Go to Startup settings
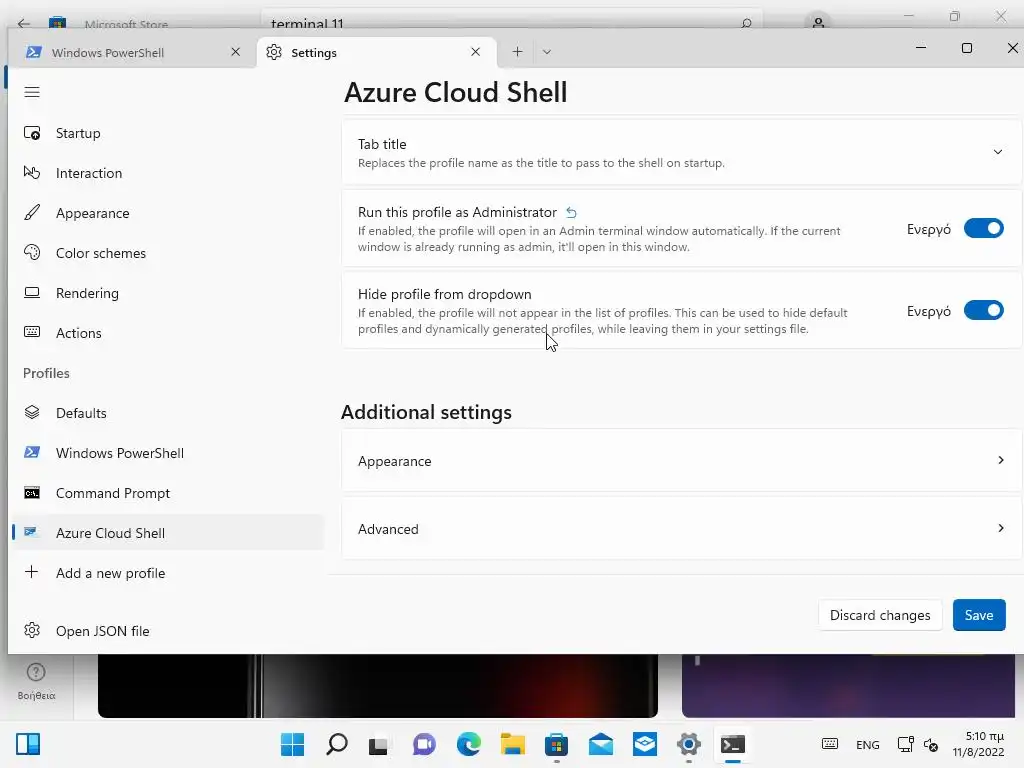 coord(167,133)
